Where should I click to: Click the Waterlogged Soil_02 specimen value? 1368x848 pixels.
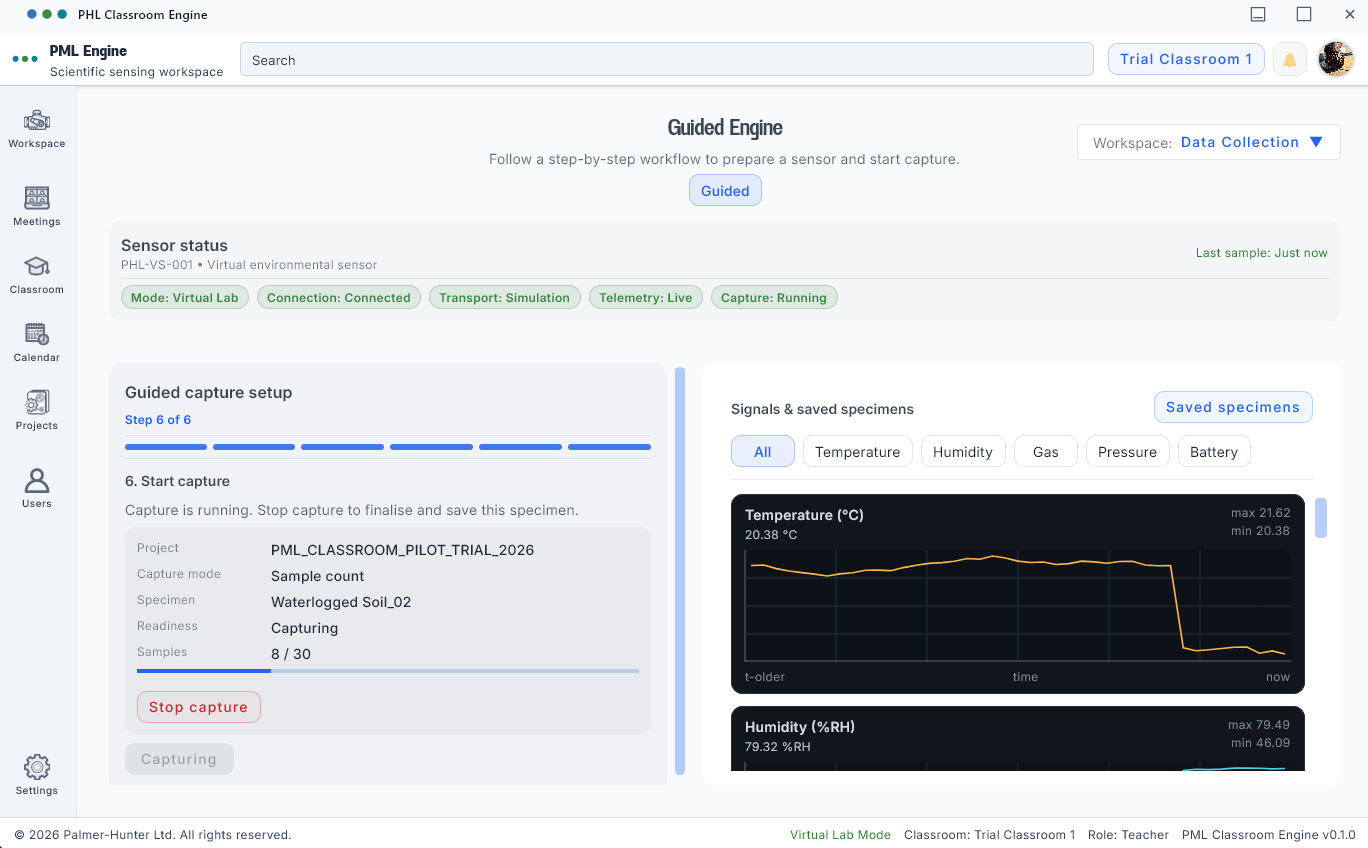(341, 602)
